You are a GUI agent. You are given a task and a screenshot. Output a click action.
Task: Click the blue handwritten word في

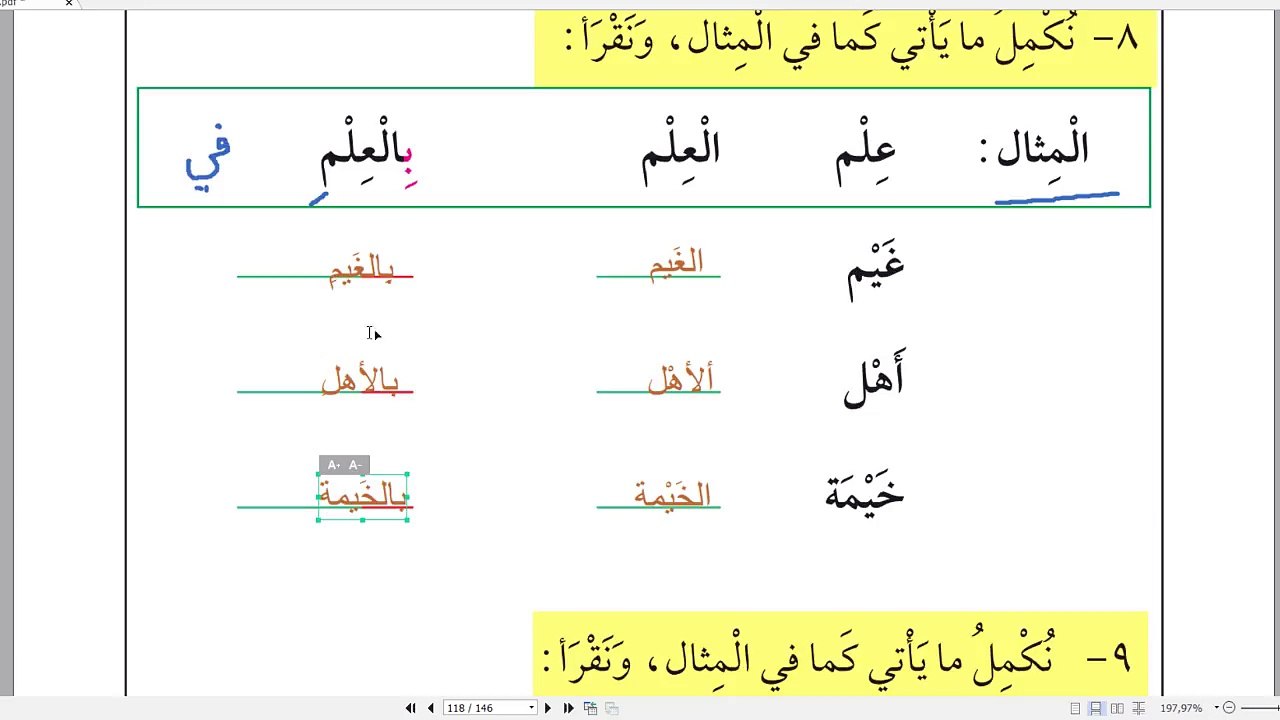(208, 156)
